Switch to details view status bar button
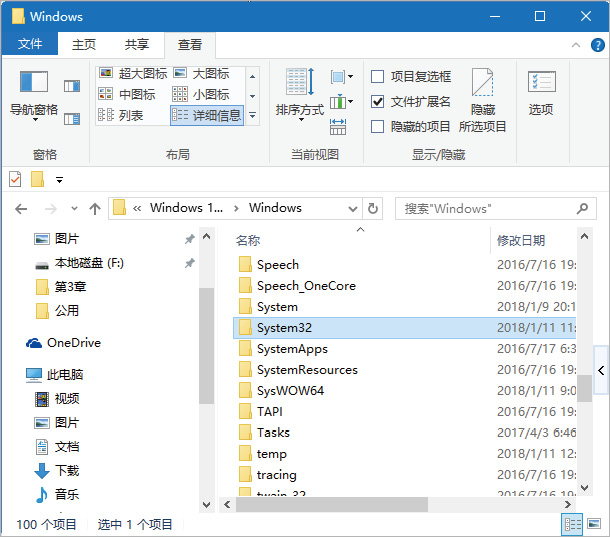610x537 pixels. click(x=573, y=525)
